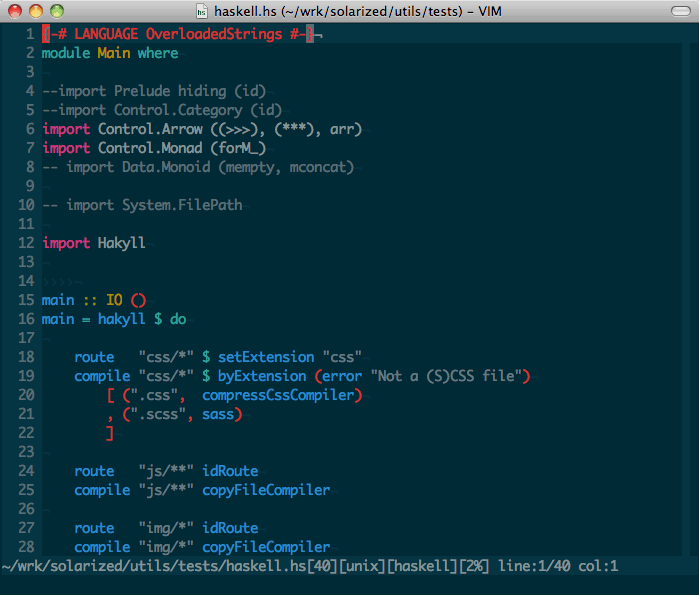Close the VIM window with red button
The height and width of the screenshot is (595, 699).
point(15,11)
